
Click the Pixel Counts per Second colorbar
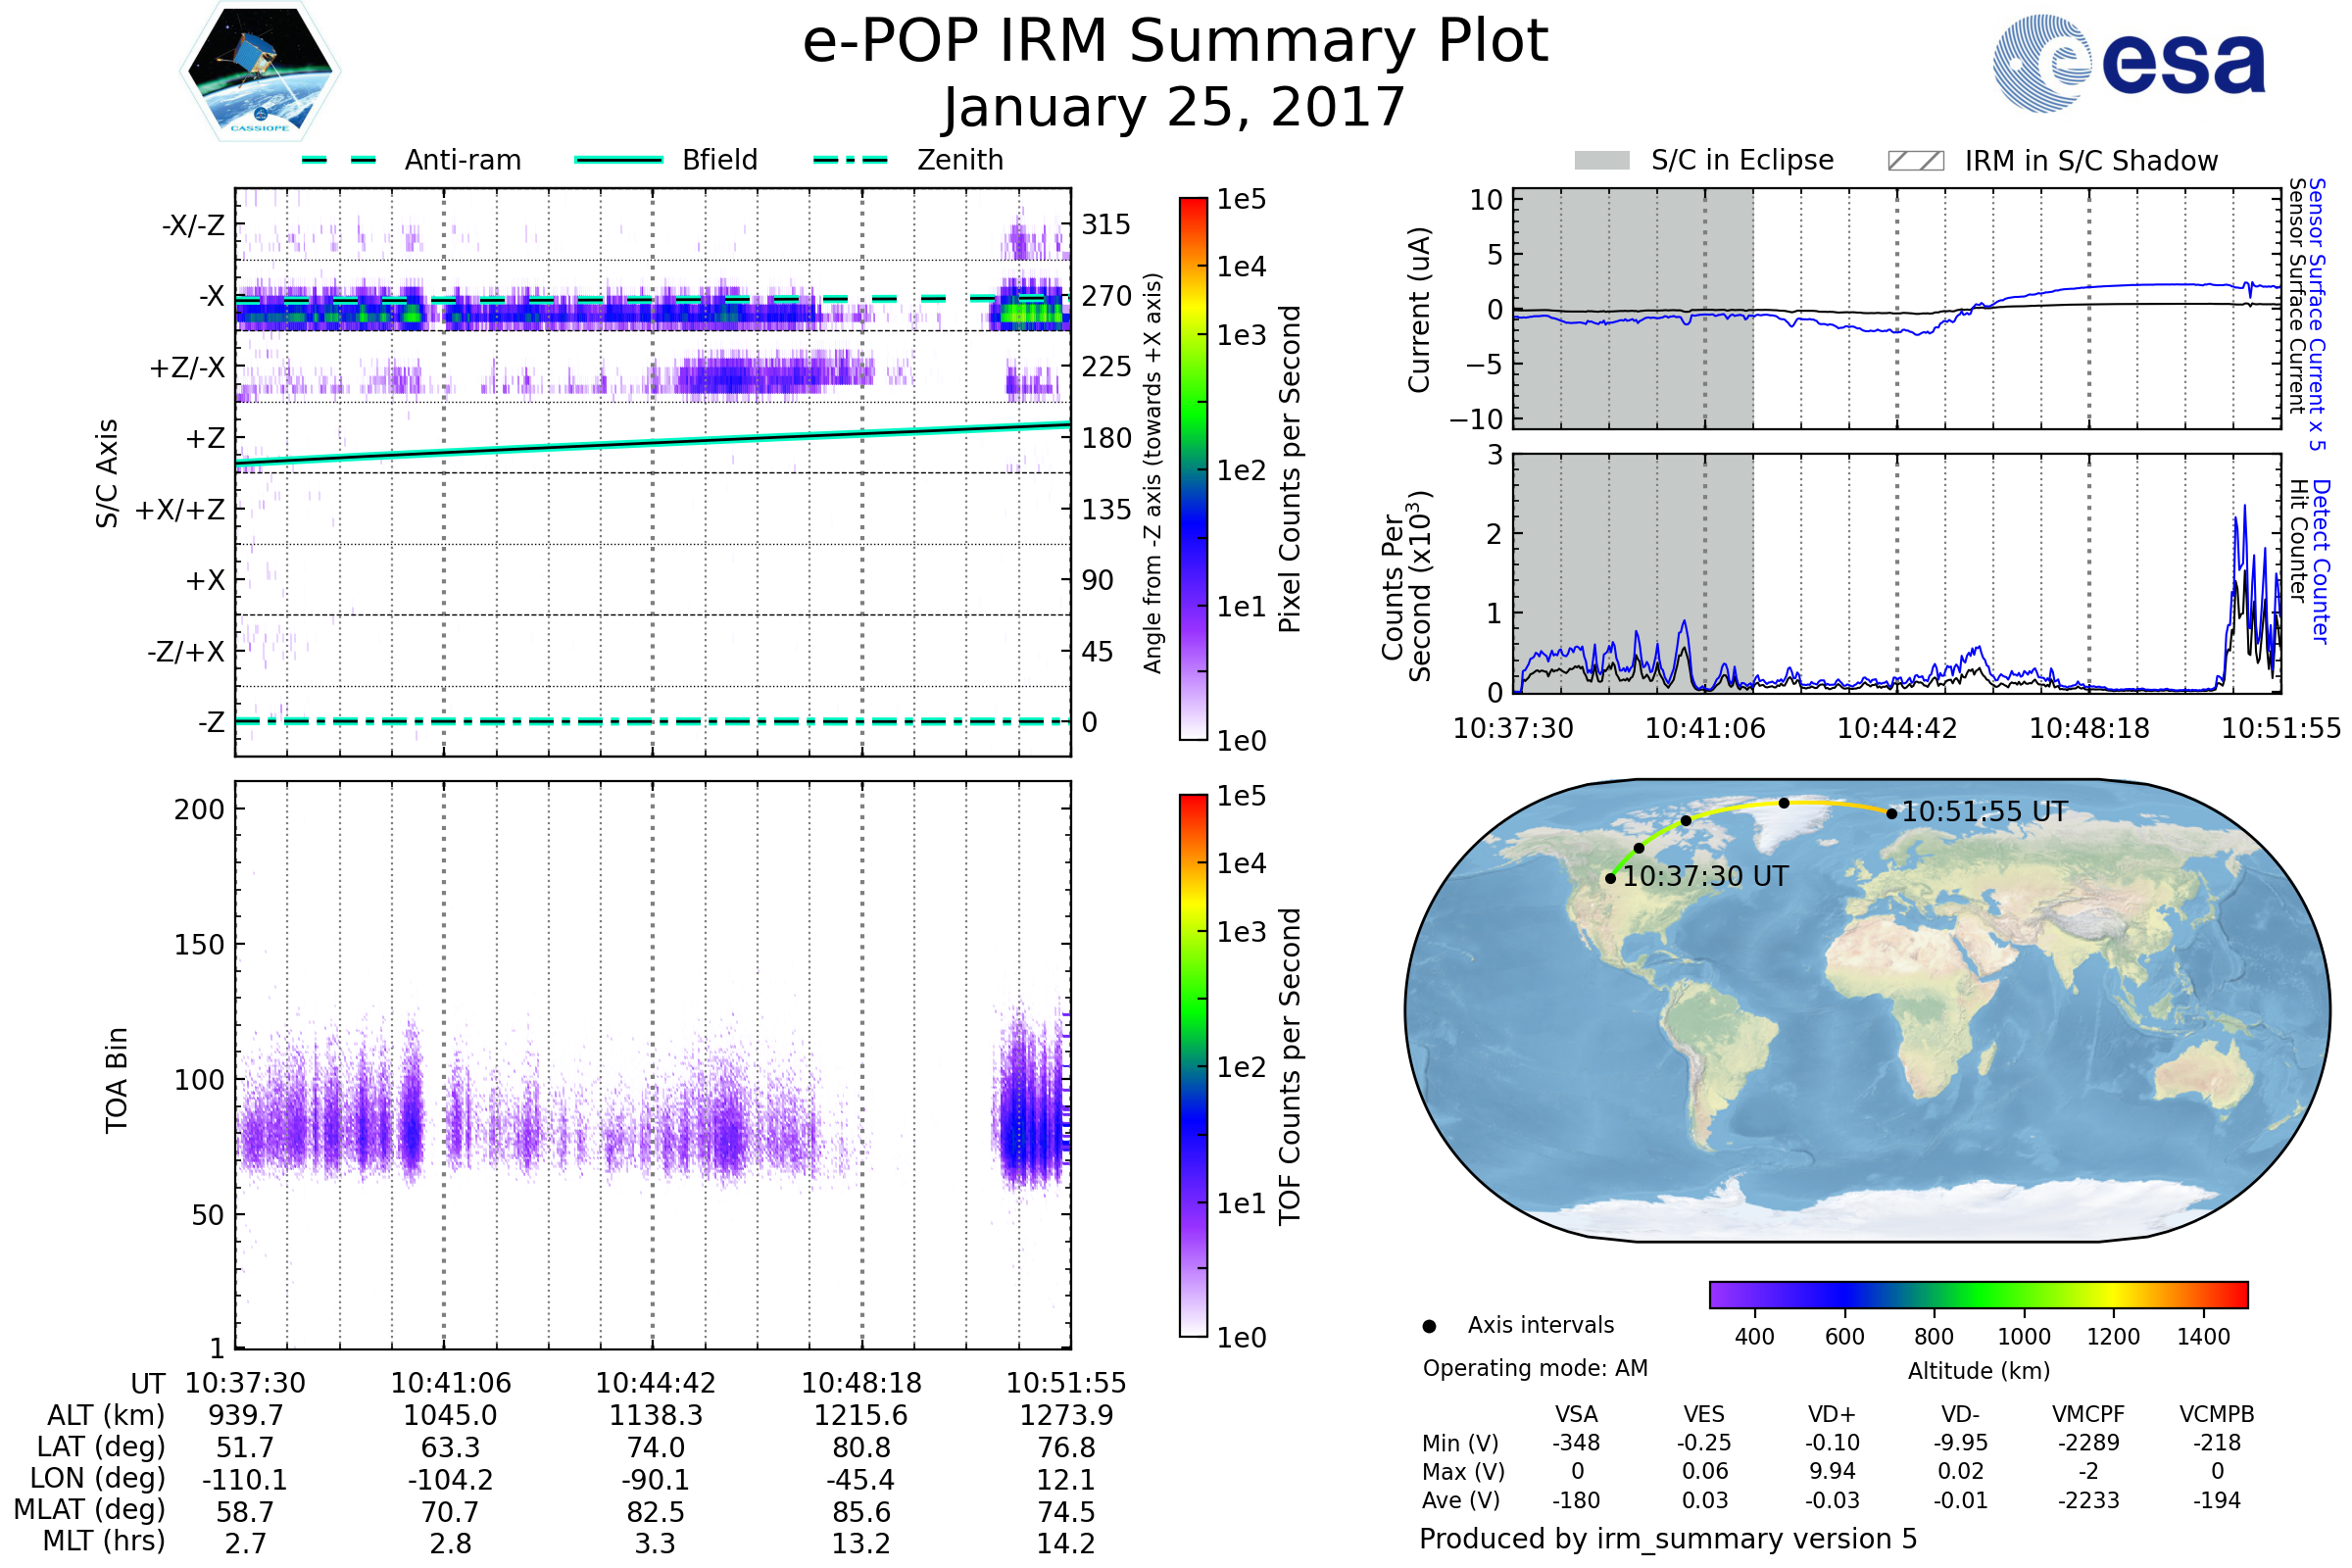pyautogui.click(x=1193, y=468)
